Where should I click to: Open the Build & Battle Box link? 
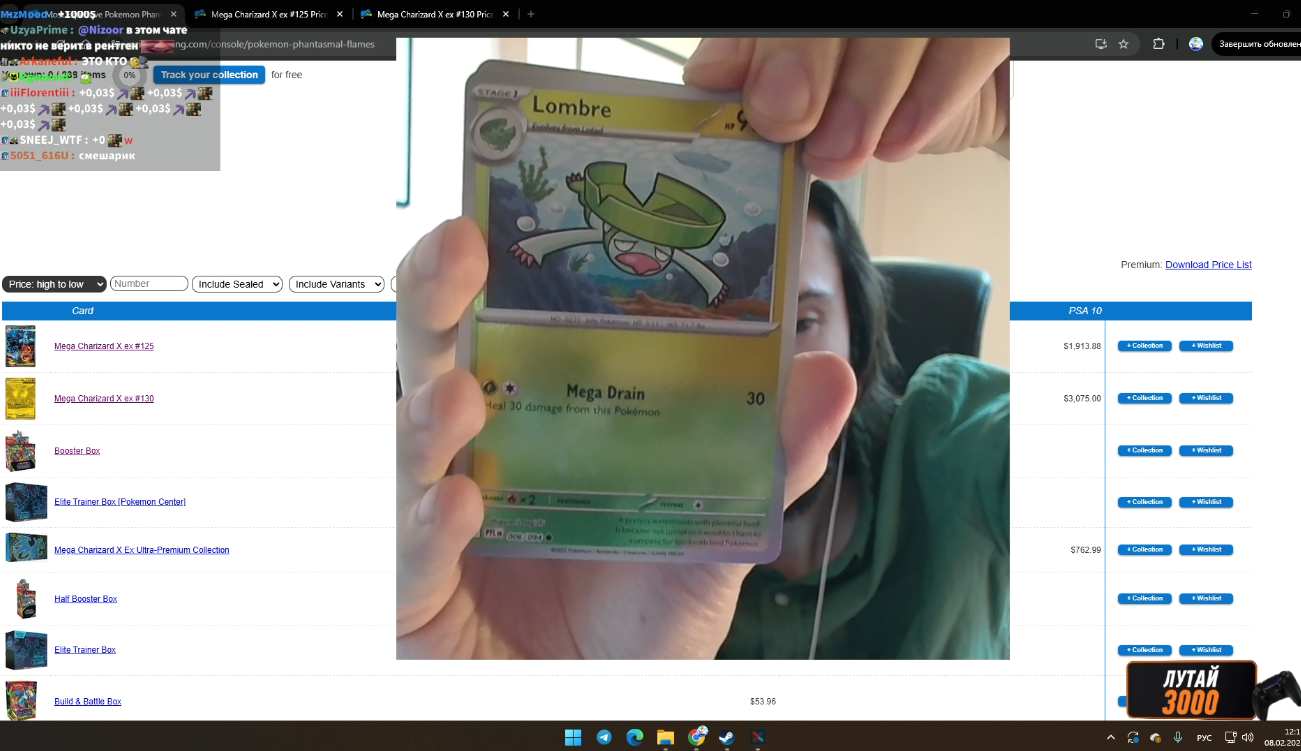click(88, 702)
